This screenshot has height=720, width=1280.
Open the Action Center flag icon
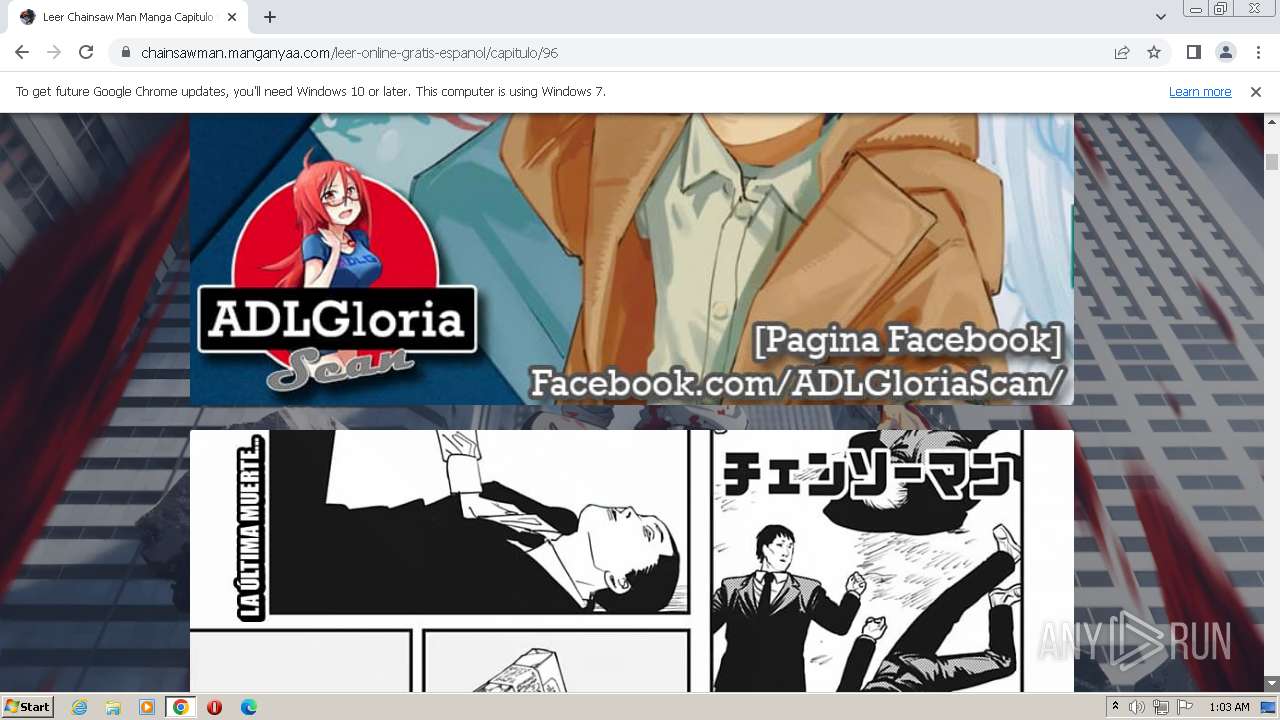(x=1185, y=707)
